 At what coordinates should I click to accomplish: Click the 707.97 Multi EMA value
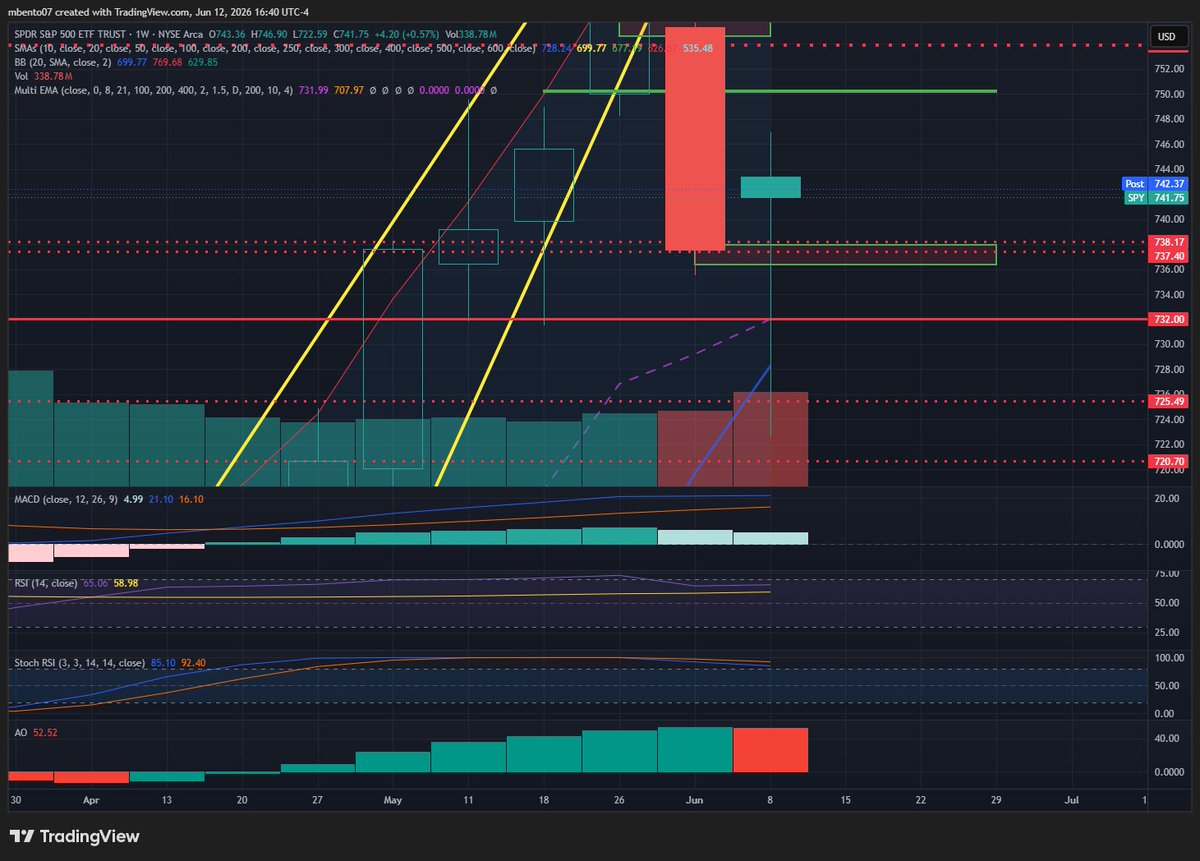tap(349, 90)
